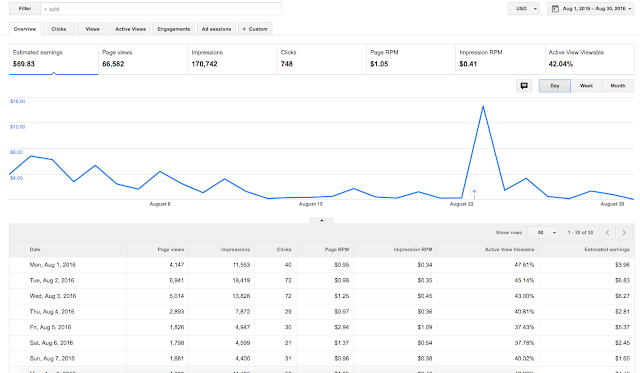Open the USD currency dropdown
The height and width of the screenshot is (373, 640).
pos(524,9)
